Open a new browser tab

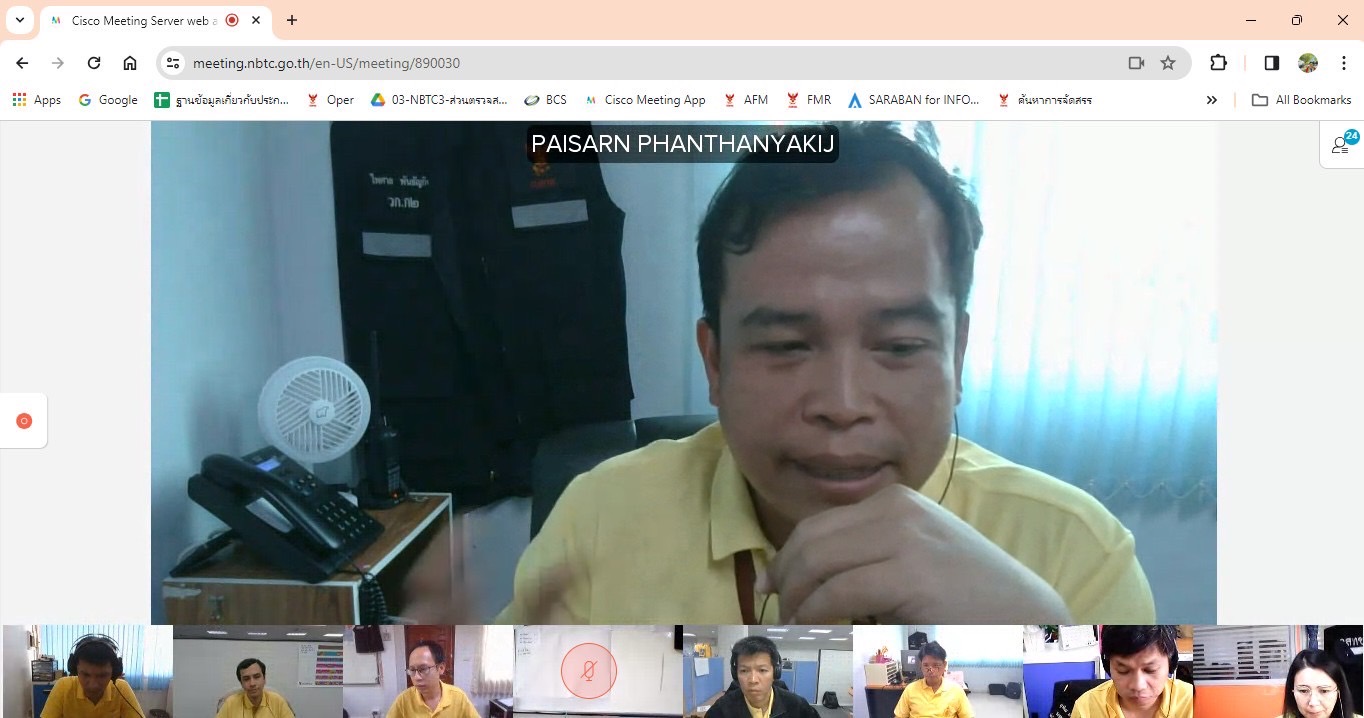[292, 20]
